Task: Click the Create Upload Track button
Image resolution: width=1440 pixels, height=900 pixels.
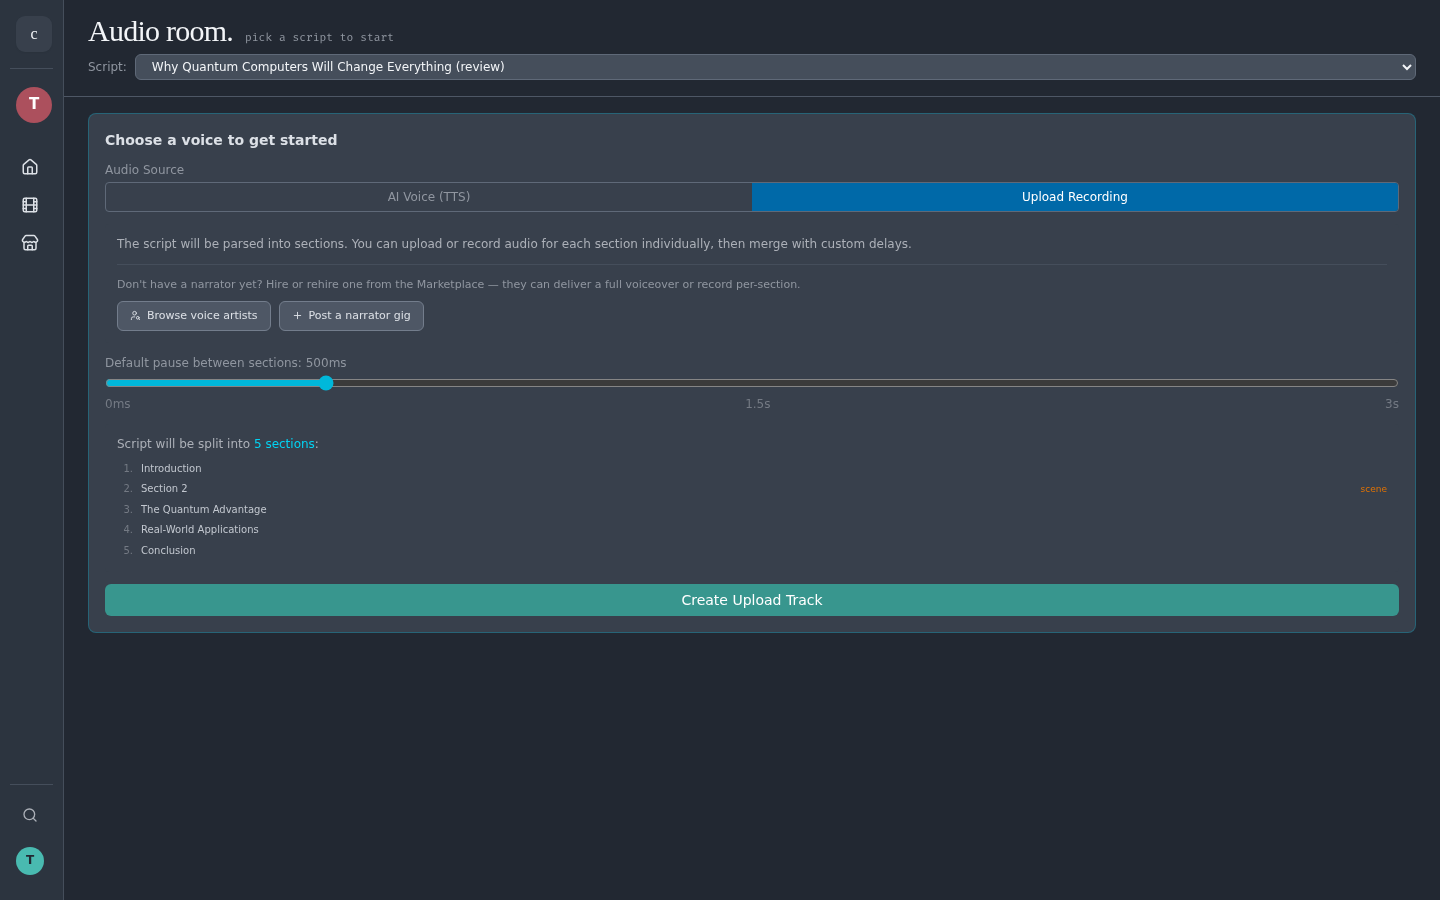Action: [752, 600]
